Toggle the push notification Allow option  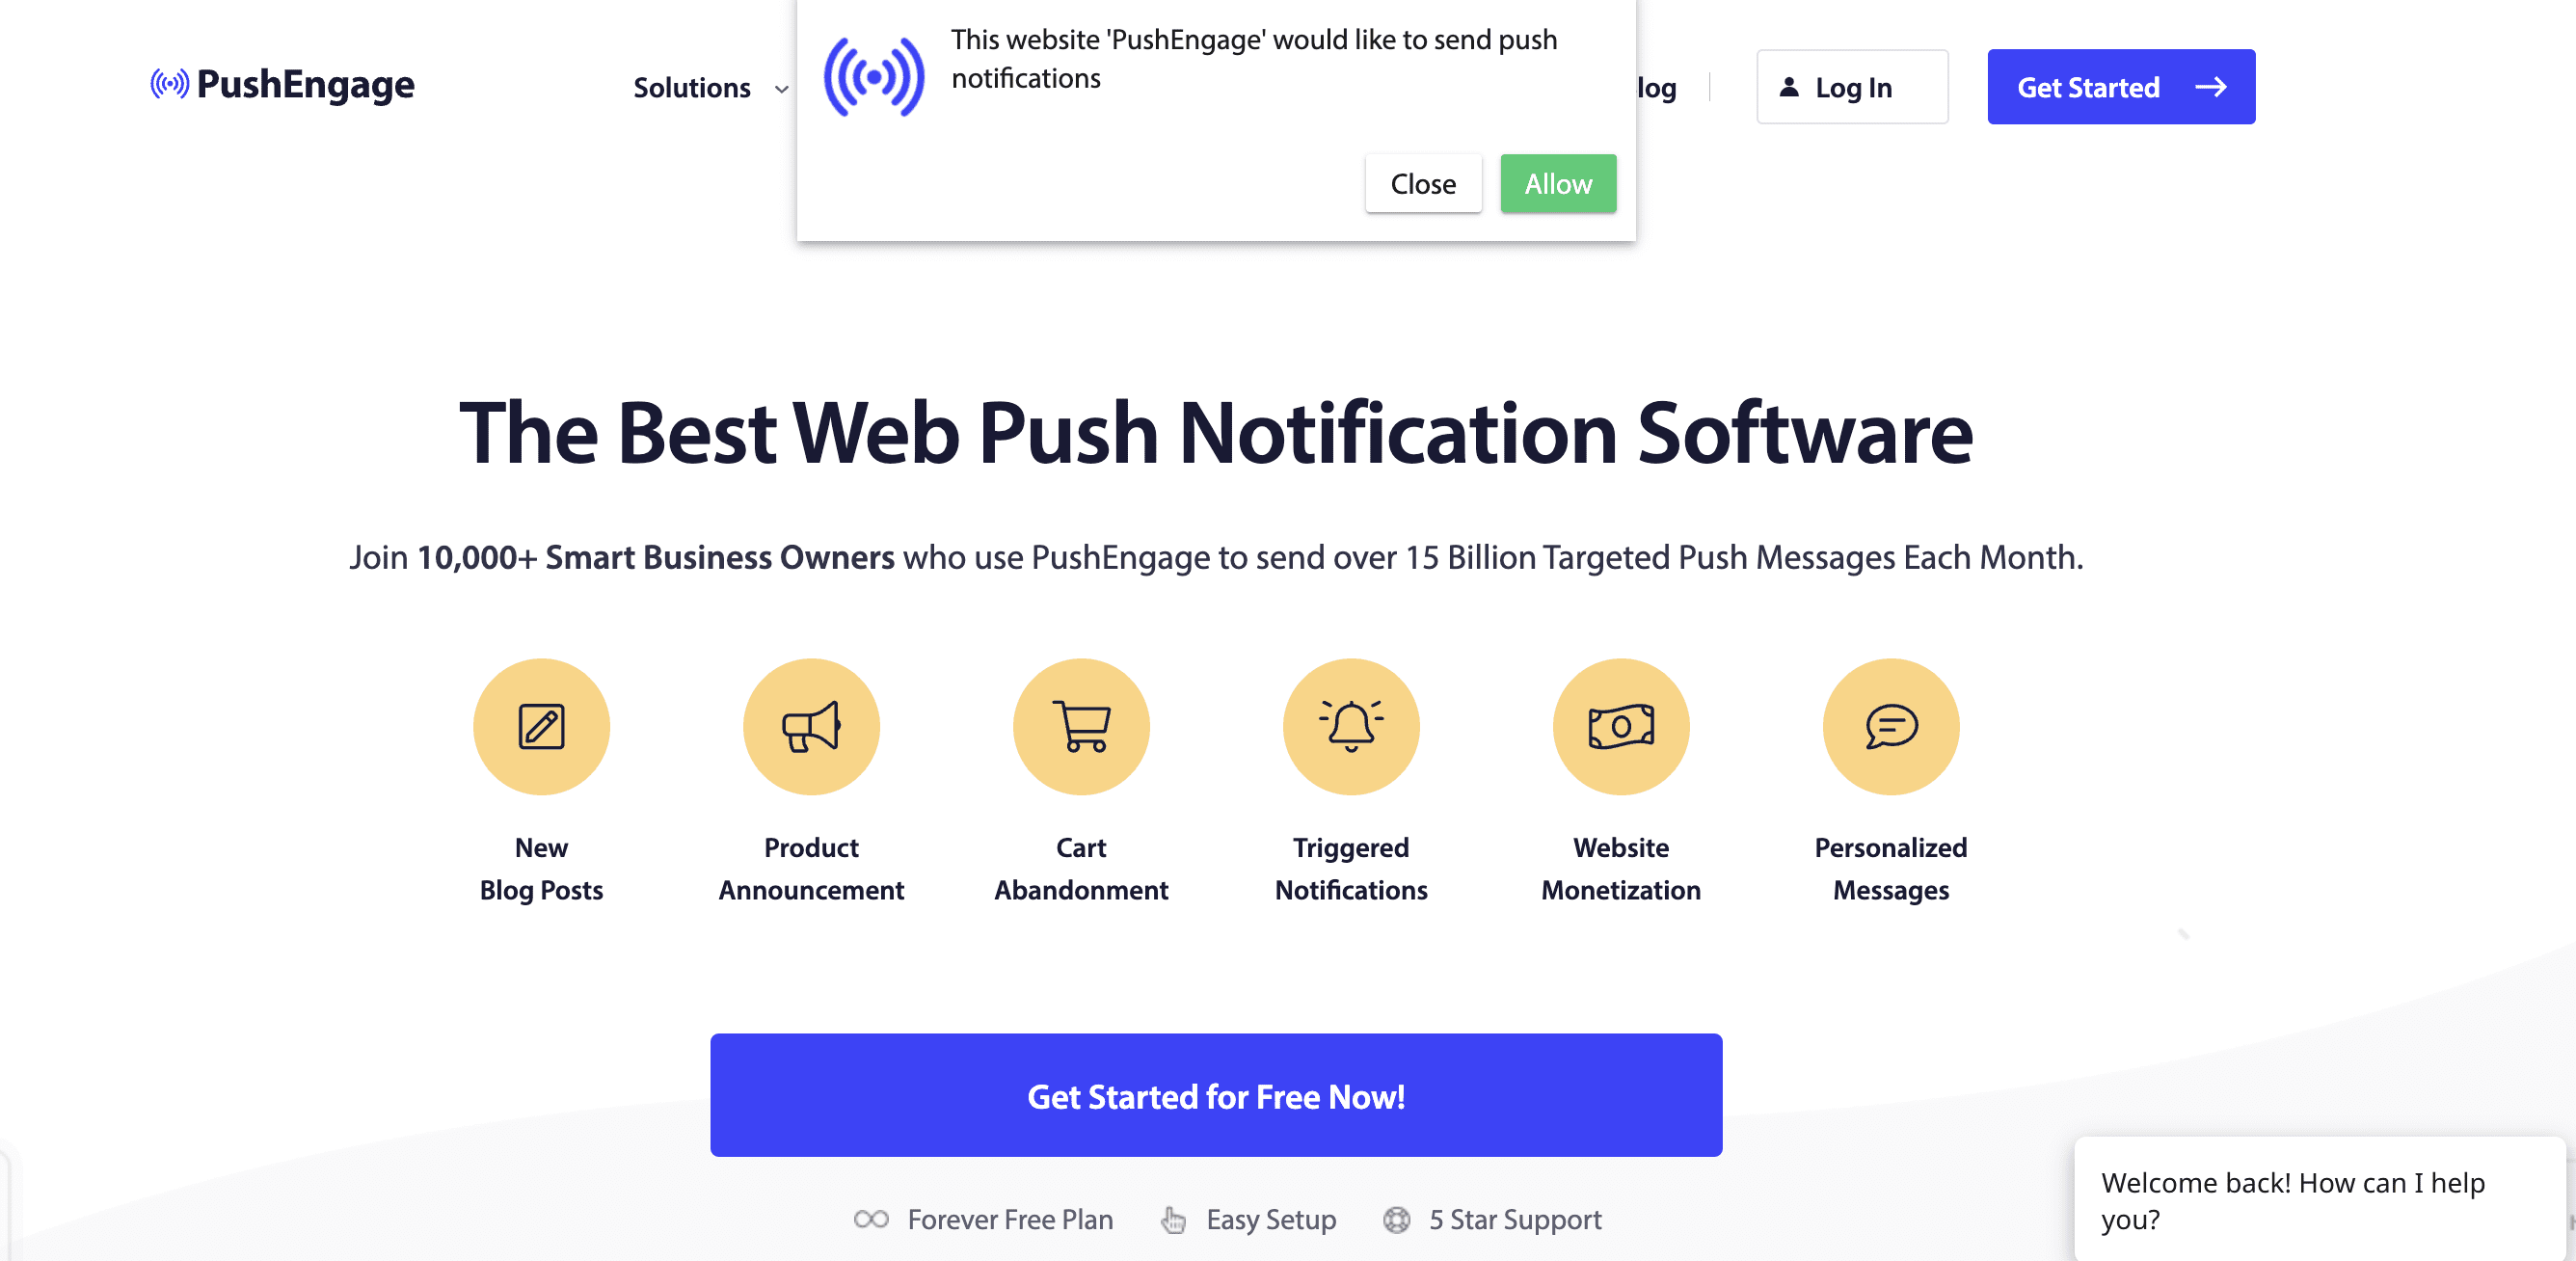(x=1556, y=182)
